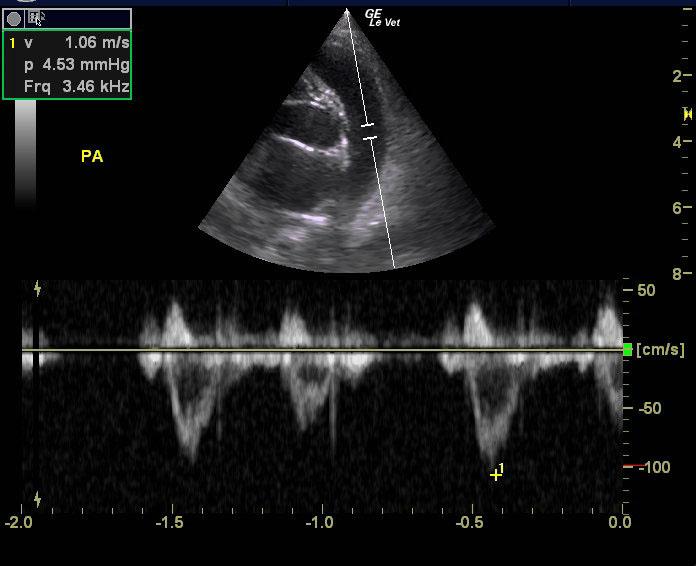Screen dimensions: 696x566
Task: Click the depth marker labeled 8
Action: click(x=677, y=274)
